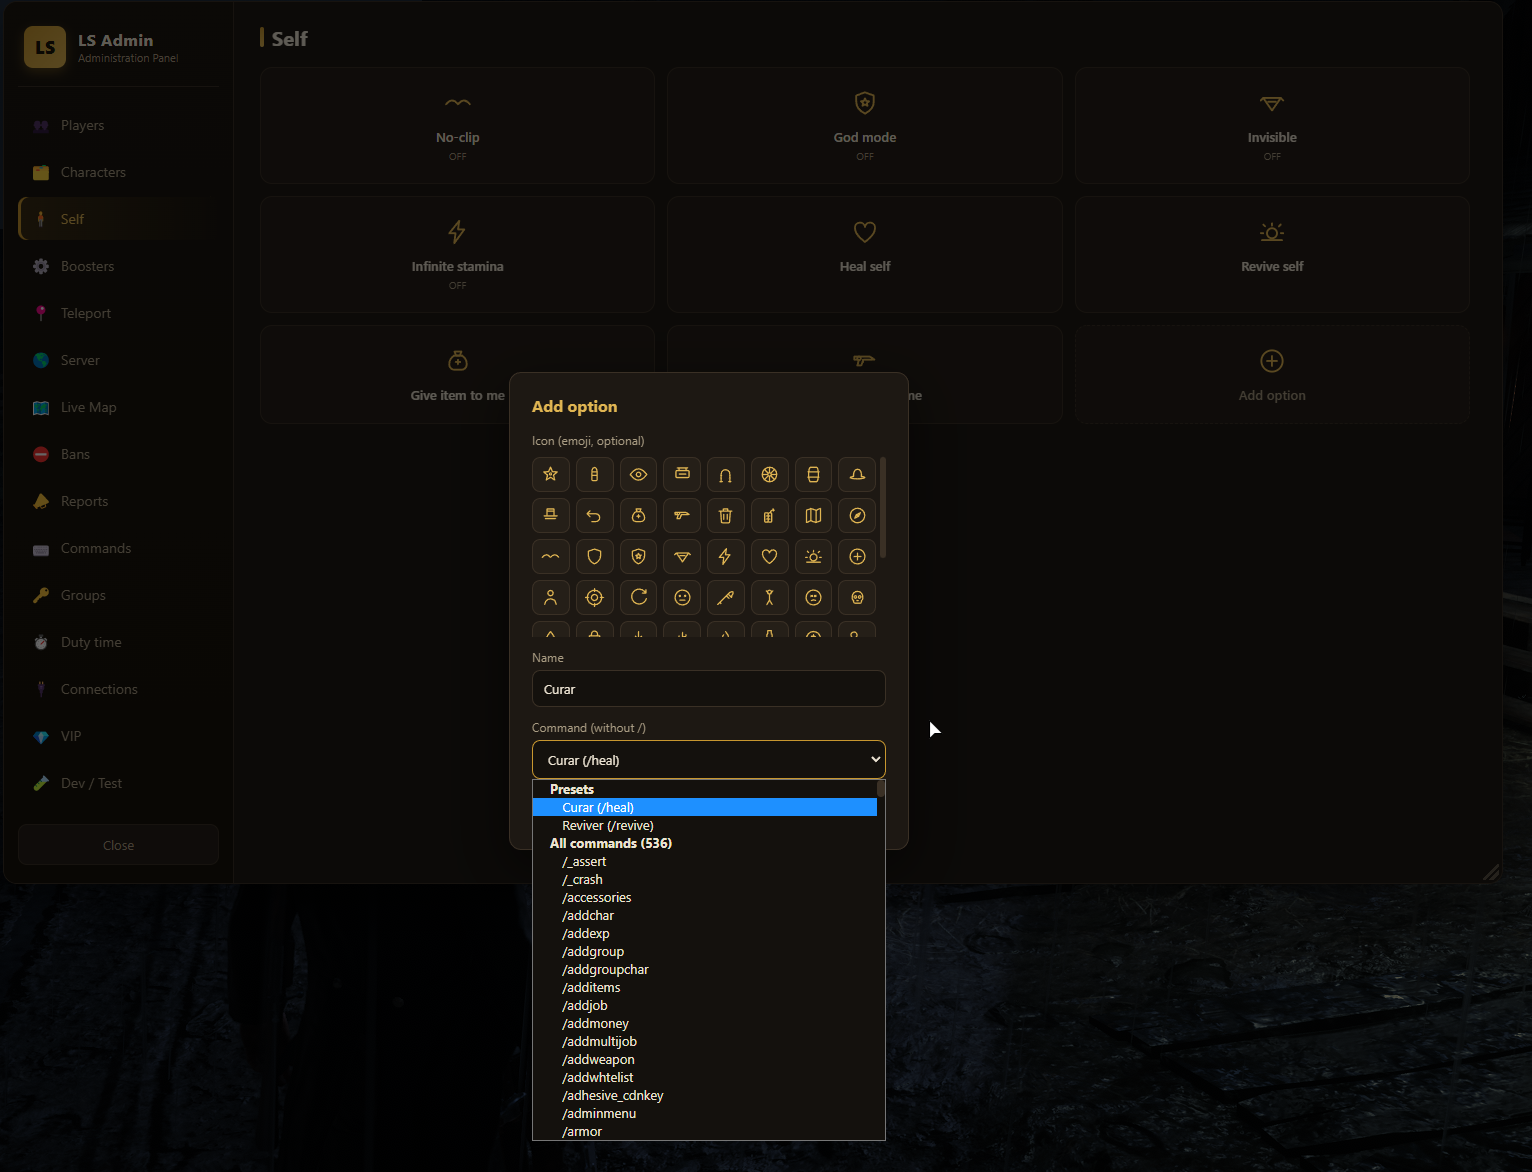
Task: Pick the heart icon in the icon picker
Action: 770,556
